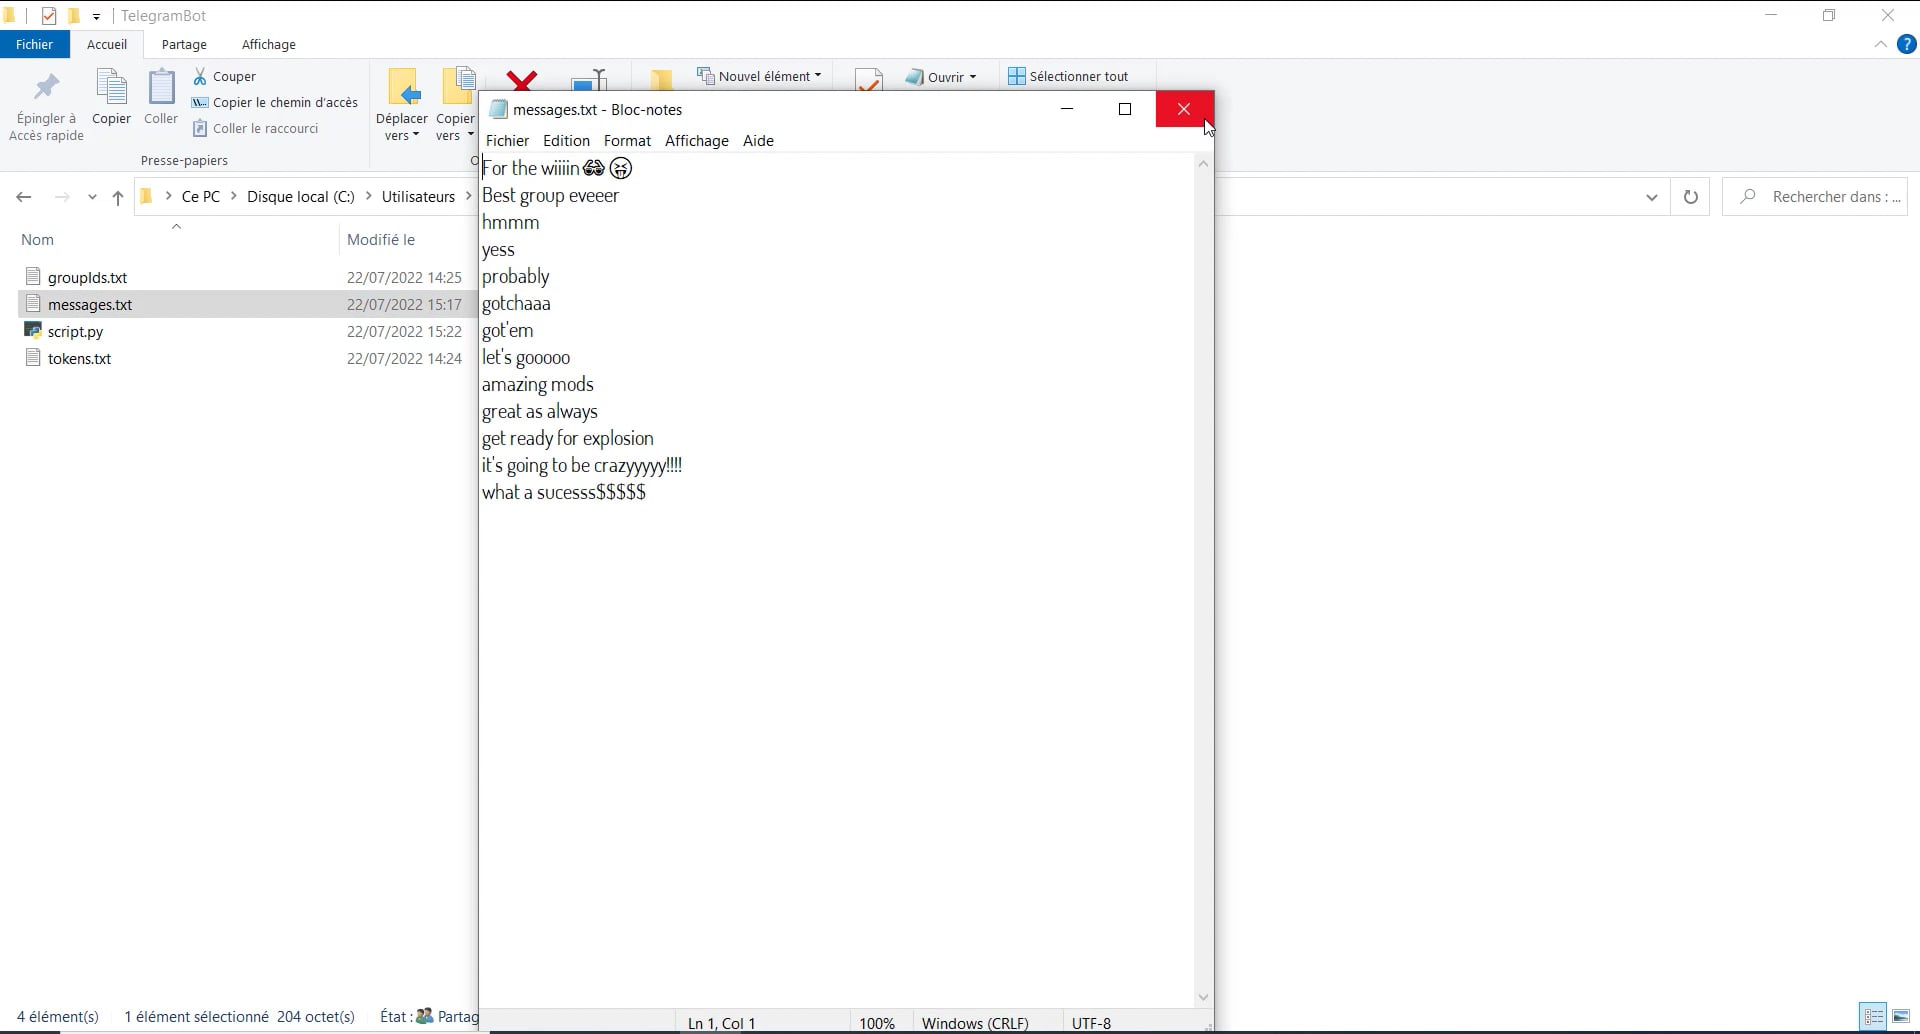This screenshot has width=1920, height=1034.
Task: Open Notepad Format menu
Action: click(x=627, y=140)
